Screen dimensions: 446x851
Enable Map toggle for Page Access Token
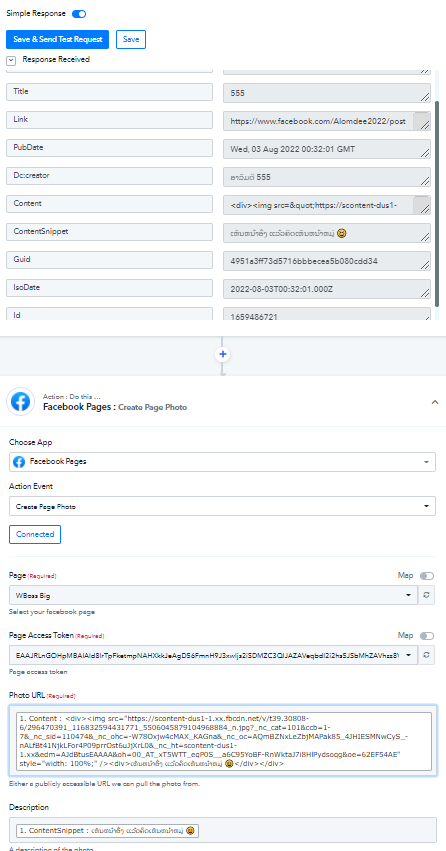point(426,636)
